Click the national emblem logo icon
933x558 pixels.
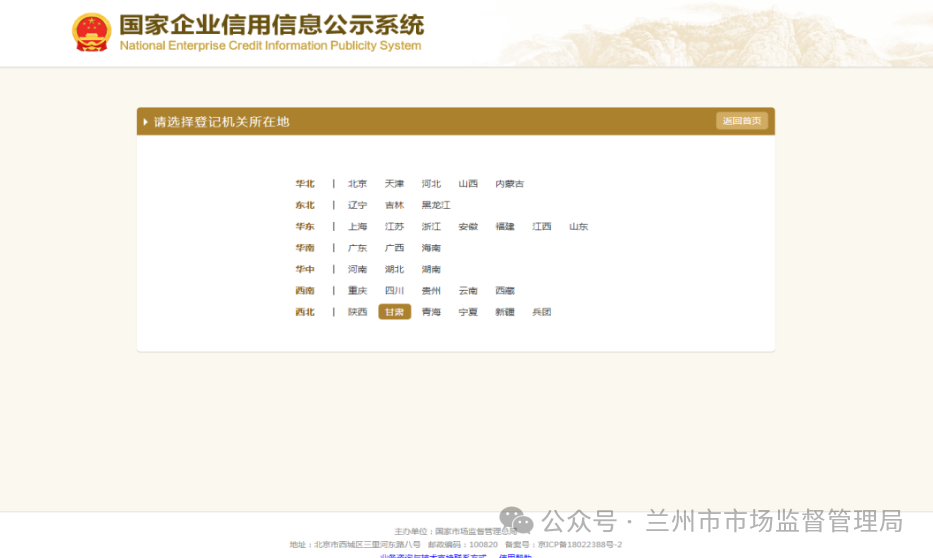91,32
